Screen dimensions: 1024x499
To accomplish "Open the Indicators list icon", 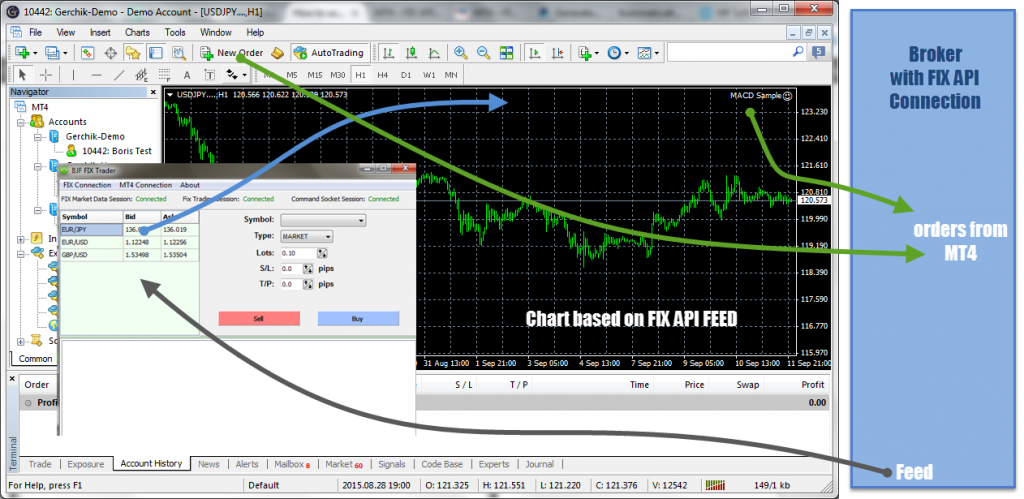I will pyautogui.click(x=585, y=53).
